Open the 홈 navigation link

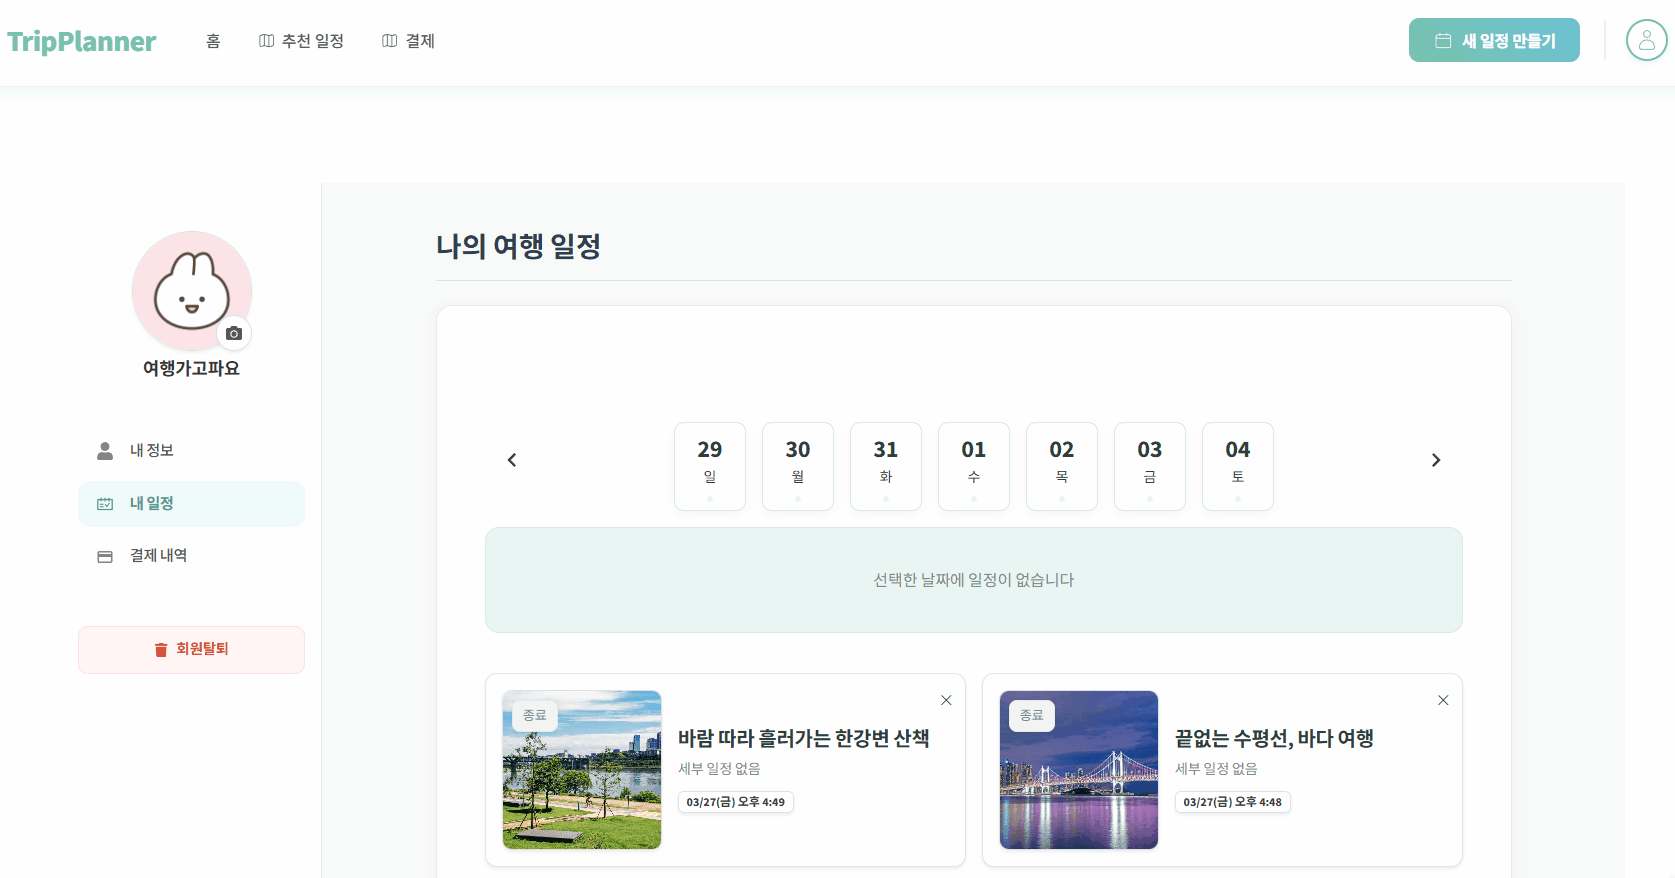pyautogui.click(x=213, y=41)
